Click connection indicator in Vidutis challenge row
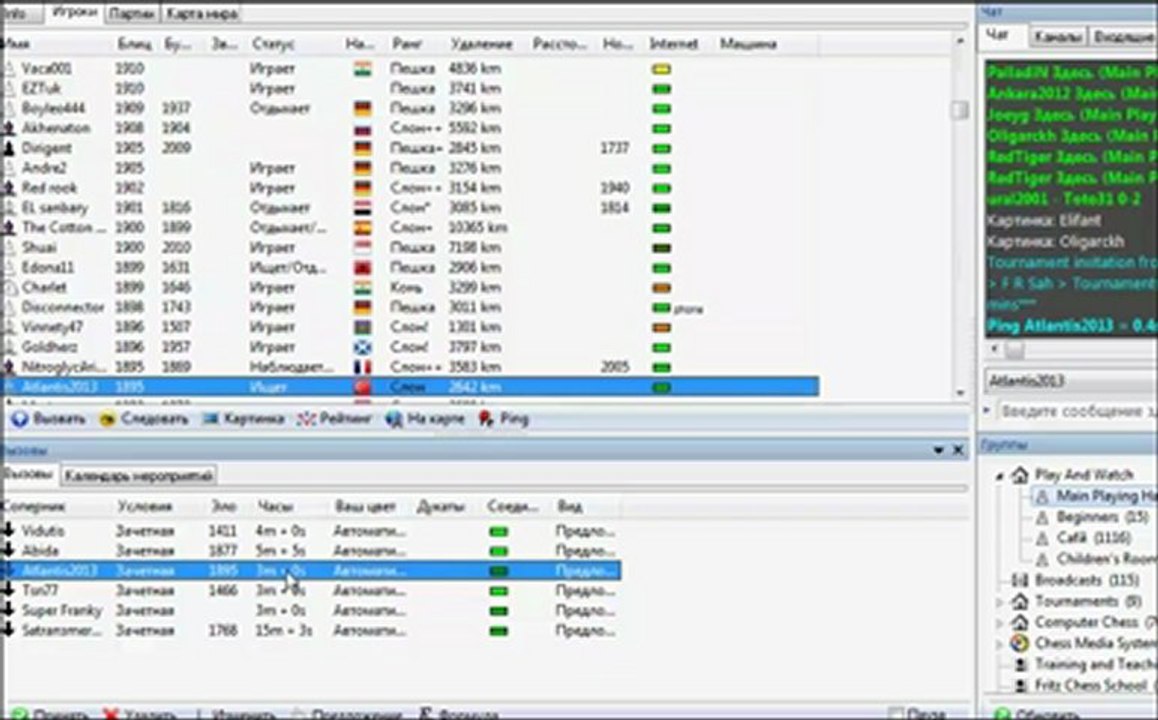The height and width of the screenshot is (720, 1158). coord(499,532)
